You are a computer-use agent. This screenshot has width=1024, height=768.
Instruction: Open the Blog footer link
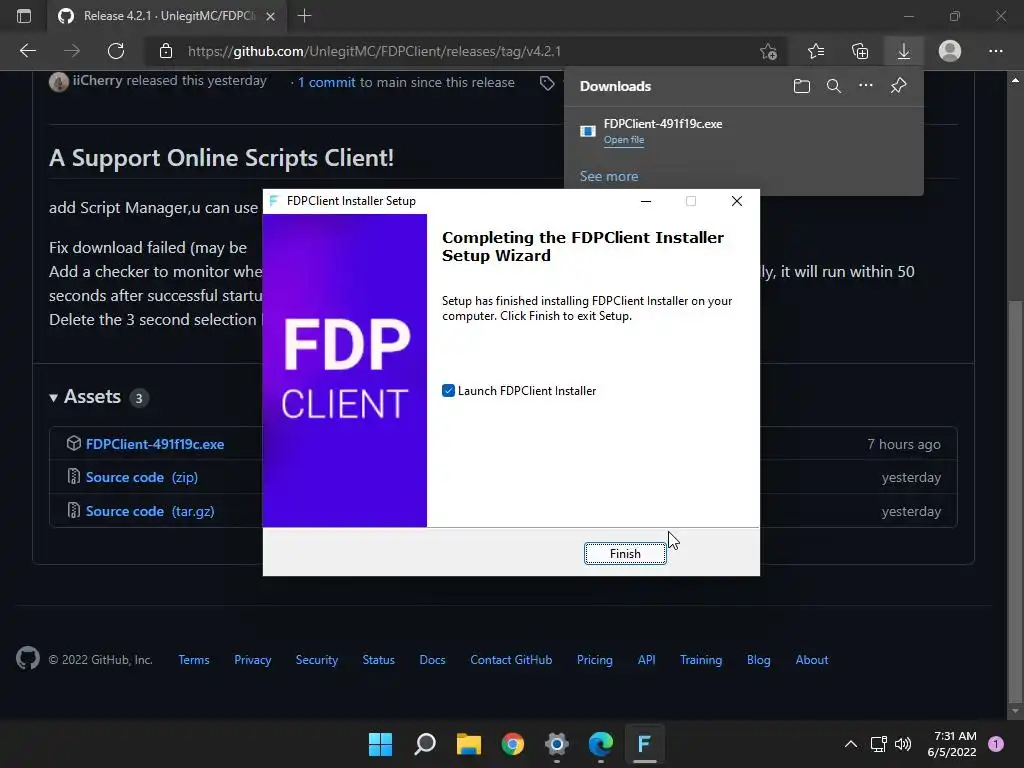click(x=759, y=660)
